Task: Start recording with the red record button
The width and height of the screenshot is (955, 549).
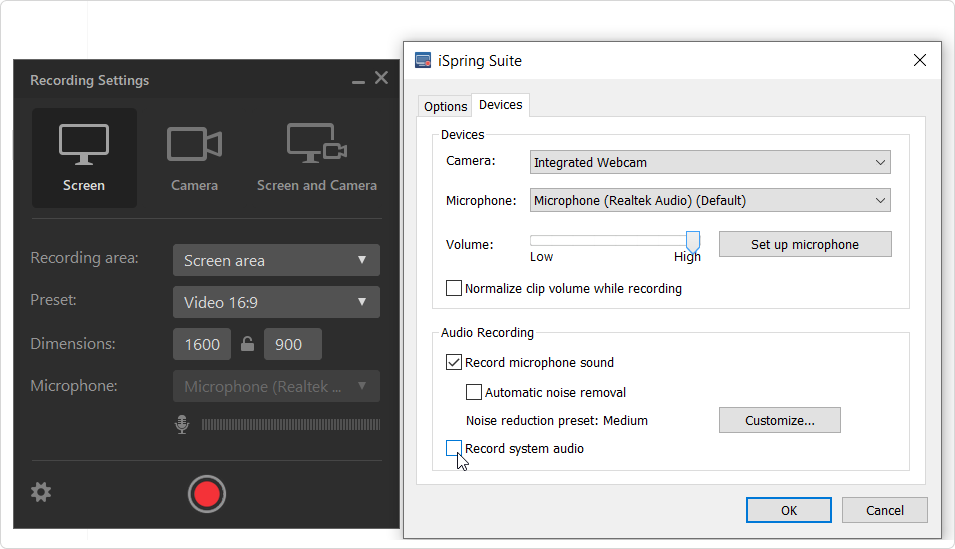Action: pos(206,494)
